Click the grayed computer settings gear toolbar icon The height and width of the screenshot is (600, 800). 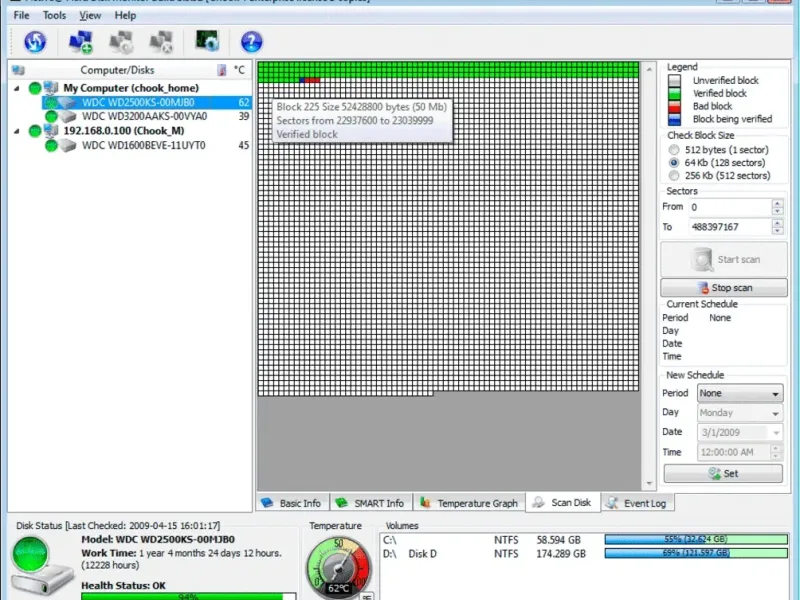(121, 42)
